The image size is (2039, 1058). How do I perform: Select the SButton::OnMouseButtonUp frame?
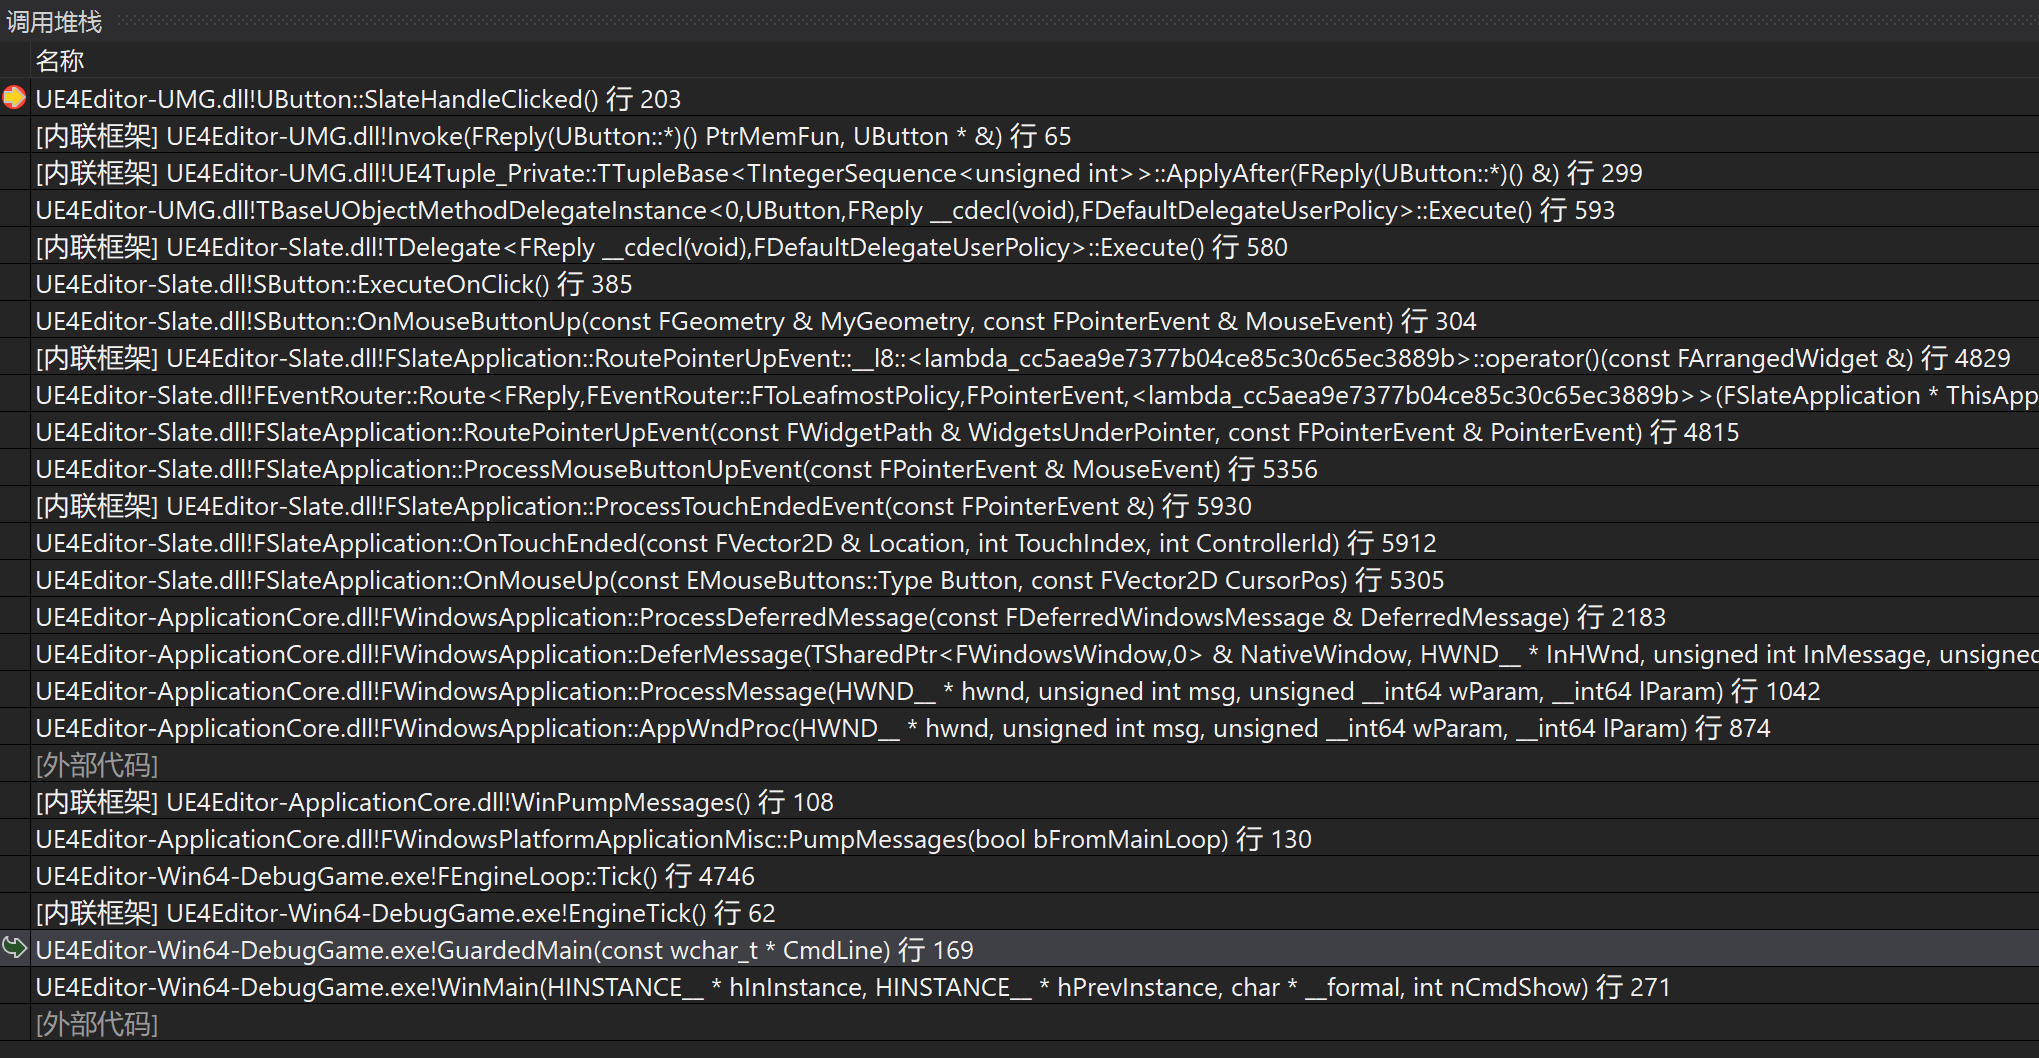point(755,321)
